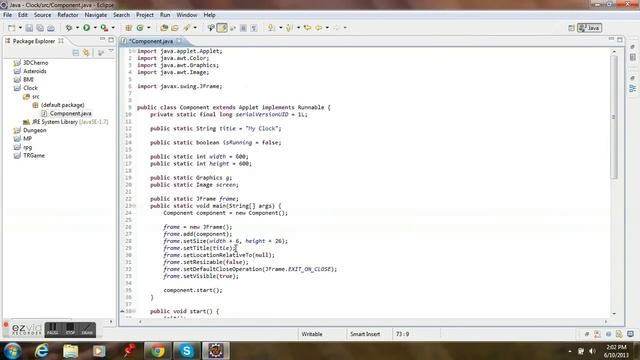Jump to Next Annotation icon

[x=271, y=28]
